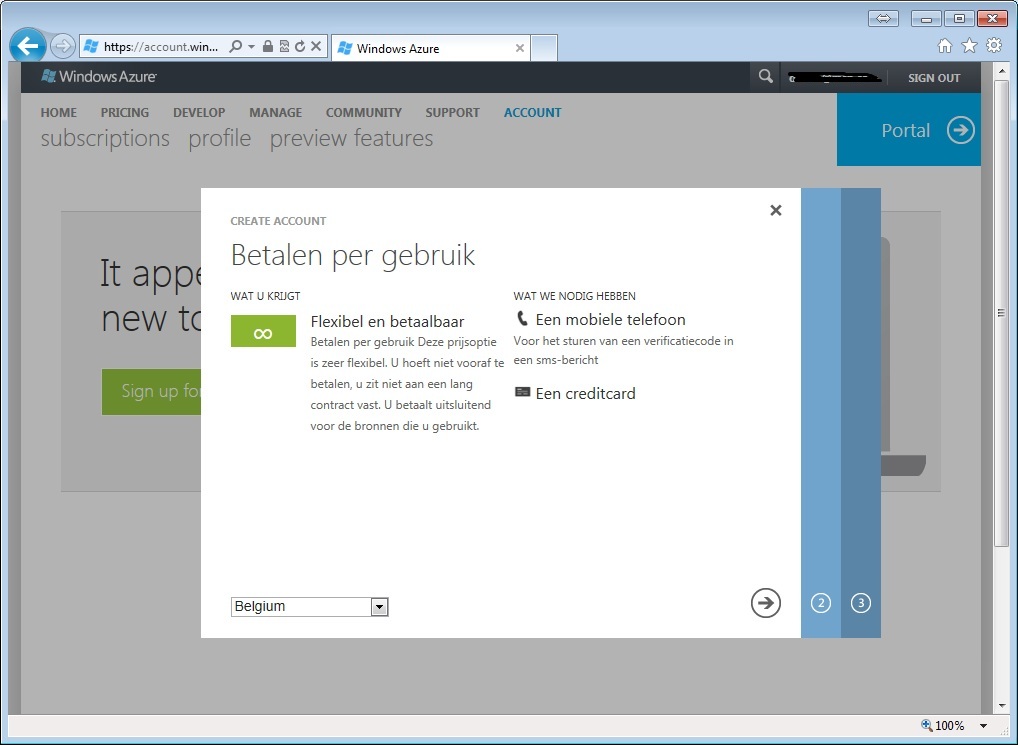Click the Portal button
The height and width of the screenshot is (745, 1018).
coord(908,130)
